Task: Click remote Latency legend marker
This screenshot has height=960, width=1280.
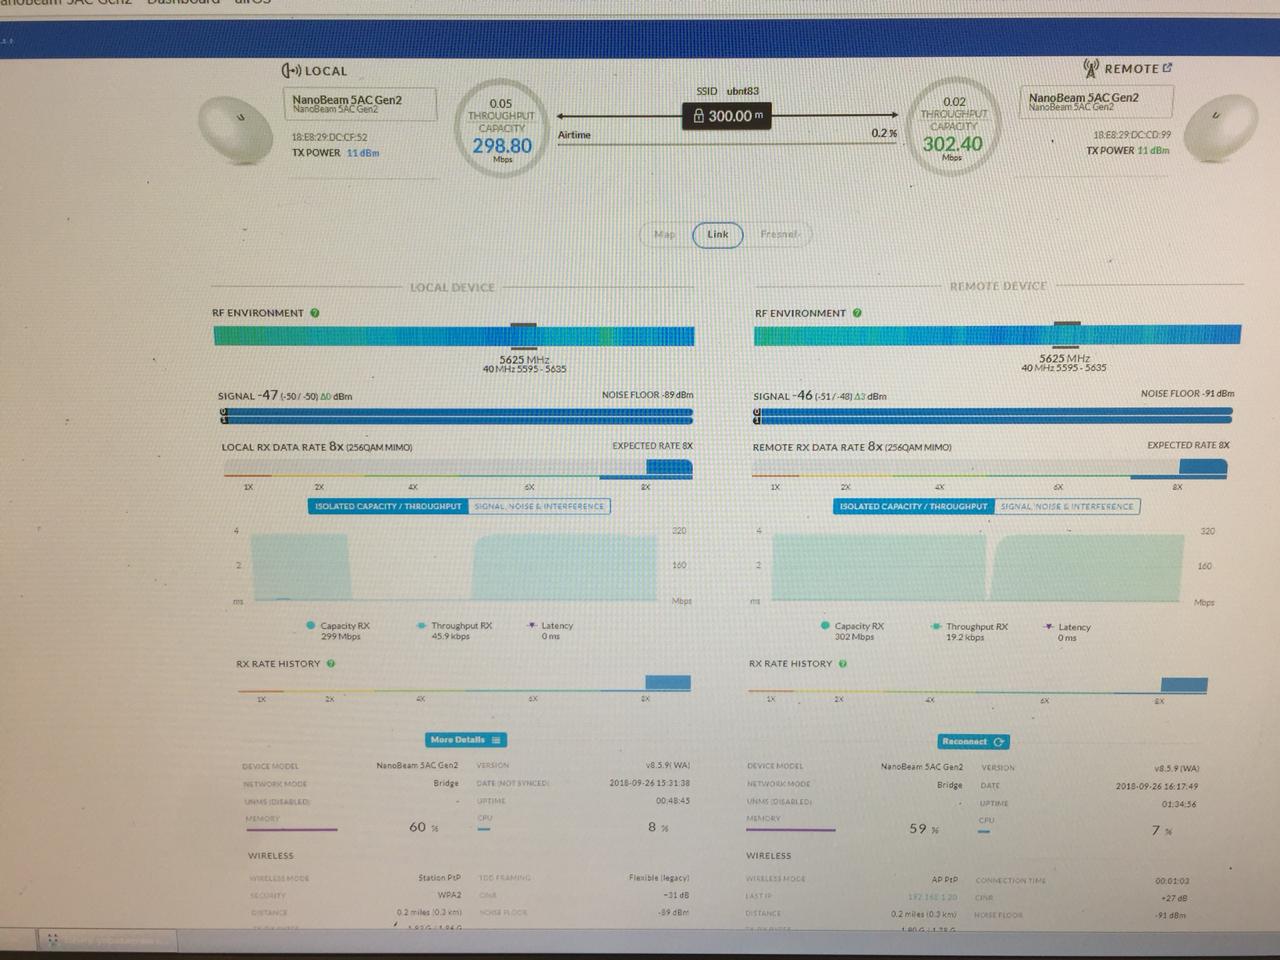Action: point(1048,627)
